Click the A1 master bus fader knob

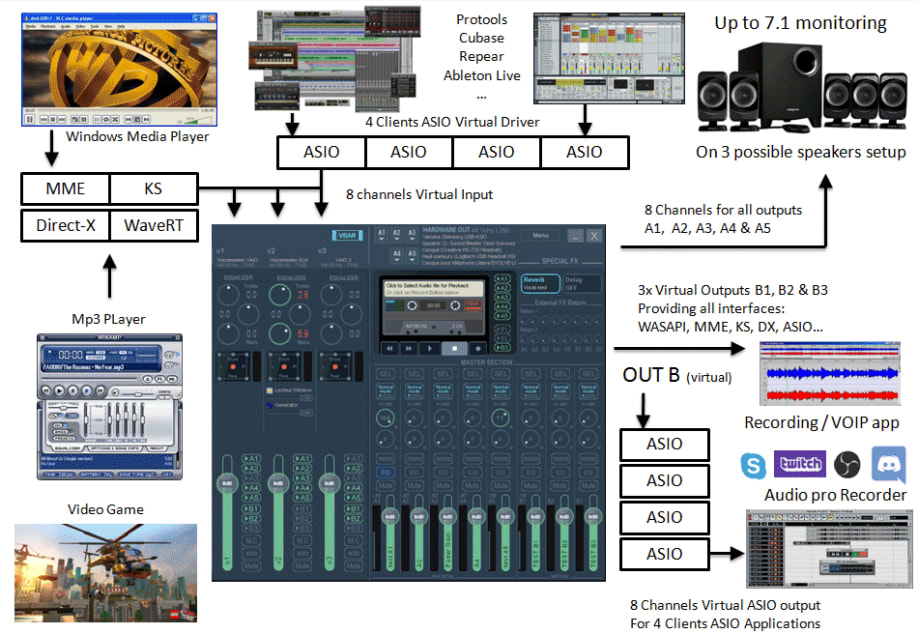391,516
